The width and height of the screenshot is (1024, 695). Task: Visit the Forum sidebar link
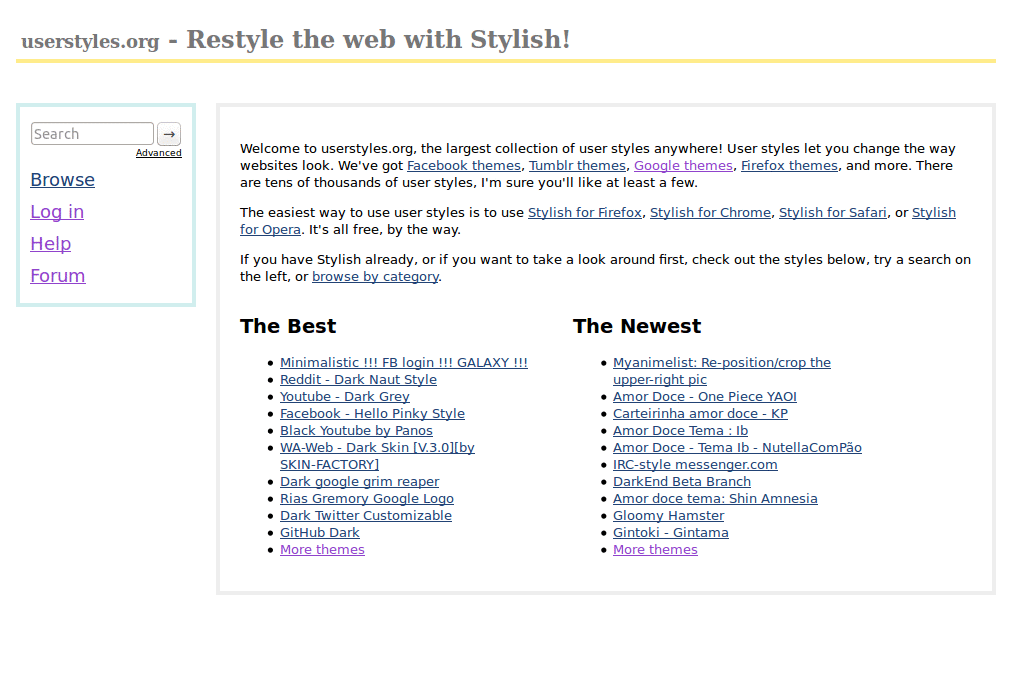point(57,276)
